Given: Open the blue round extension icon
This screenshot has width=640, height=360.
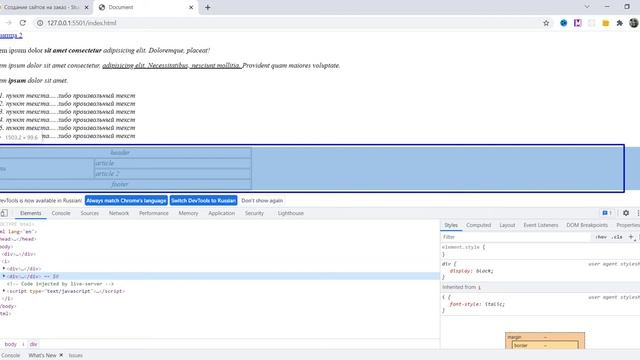Looking at the screenshot, I should coord(564,23).
